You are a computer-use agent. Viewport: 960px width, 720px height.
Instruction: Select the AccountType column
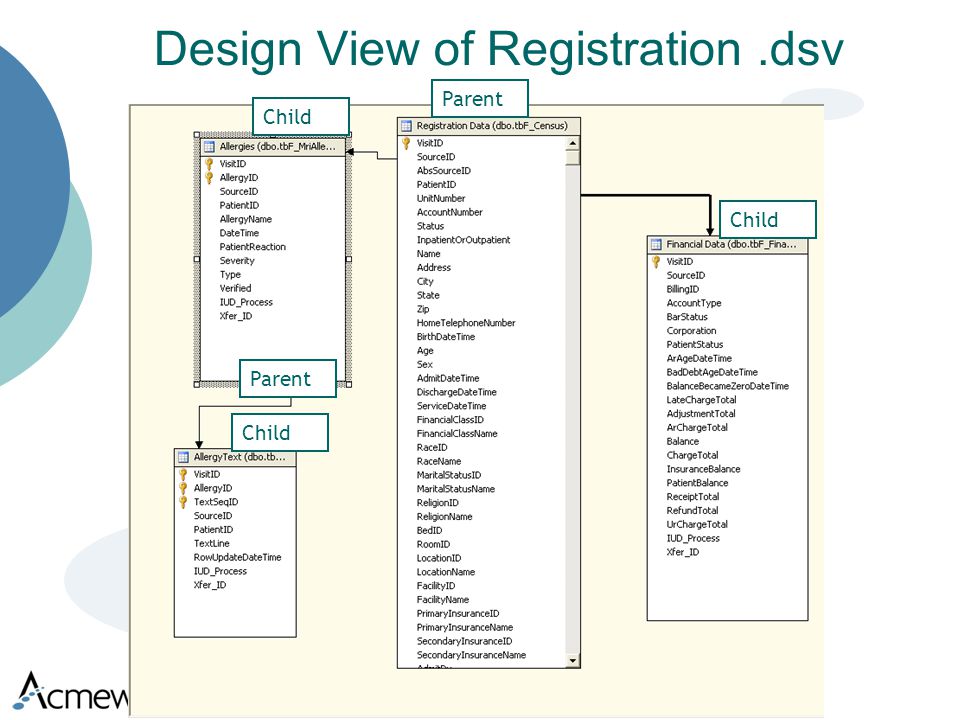coord(694,303)
